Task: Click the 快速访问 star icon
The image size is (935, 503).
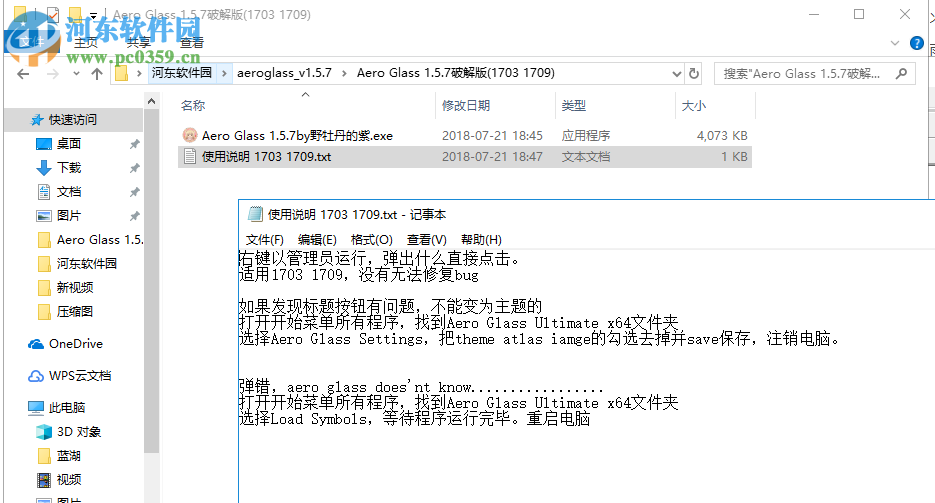Action: click(37, 120)
